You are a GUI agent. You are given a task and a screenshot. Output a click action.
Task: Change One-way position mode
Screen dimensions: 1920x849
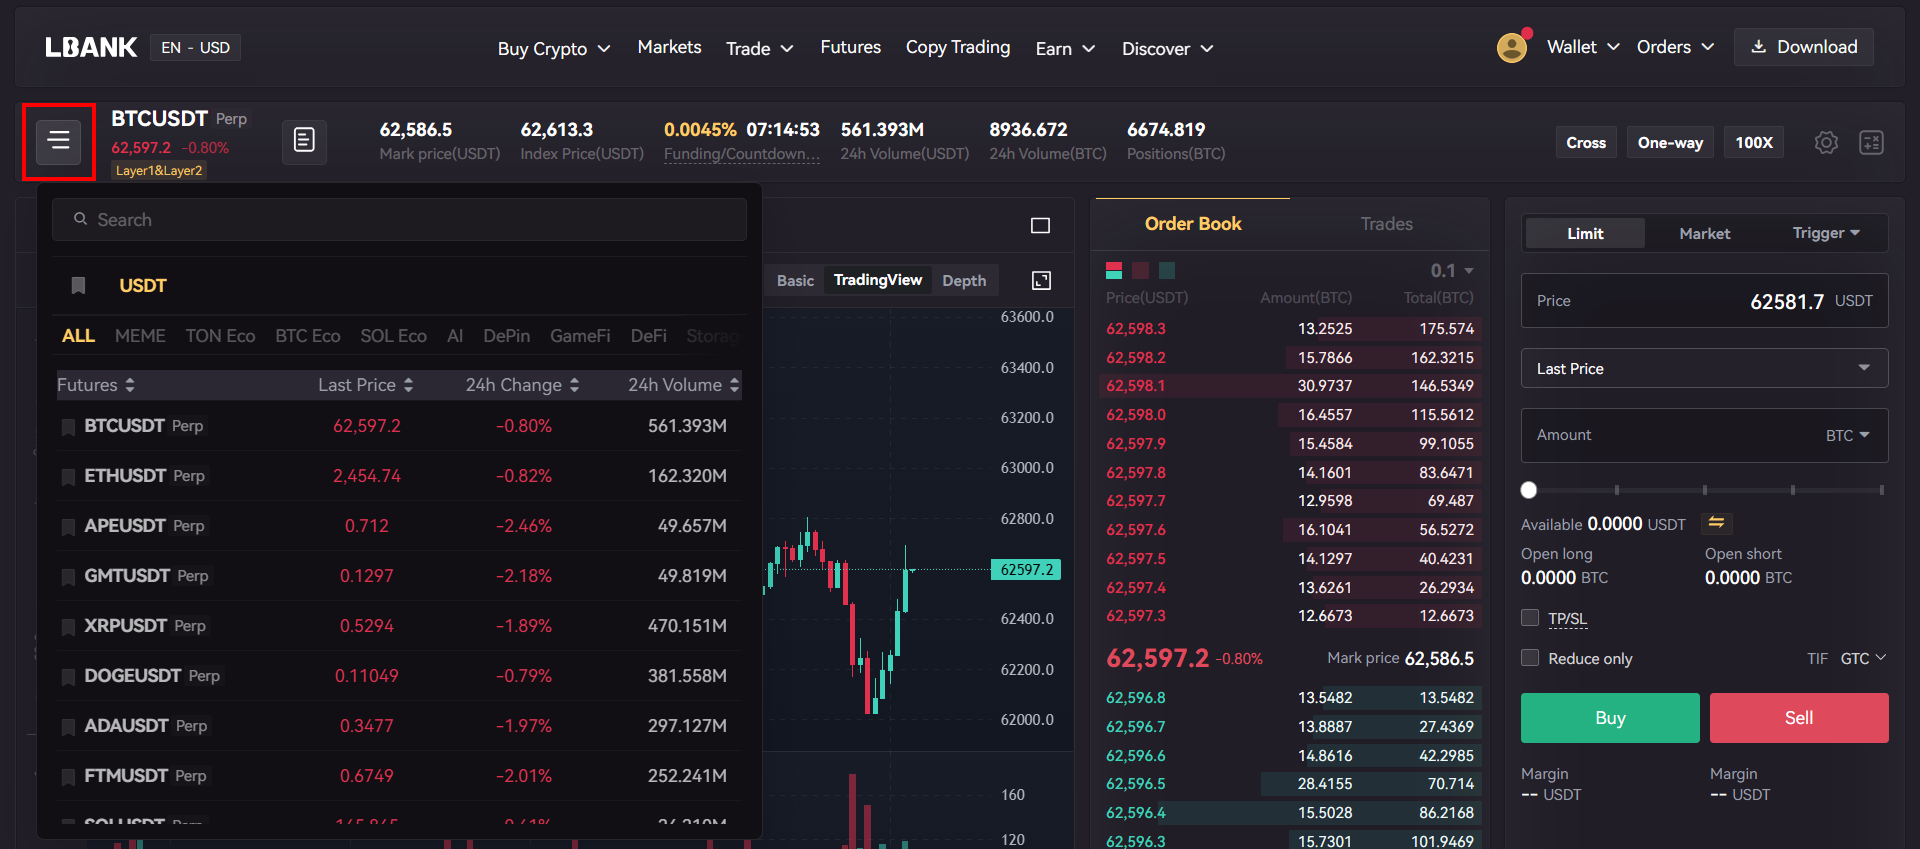pyautogui.click(x=1670, y=142)
